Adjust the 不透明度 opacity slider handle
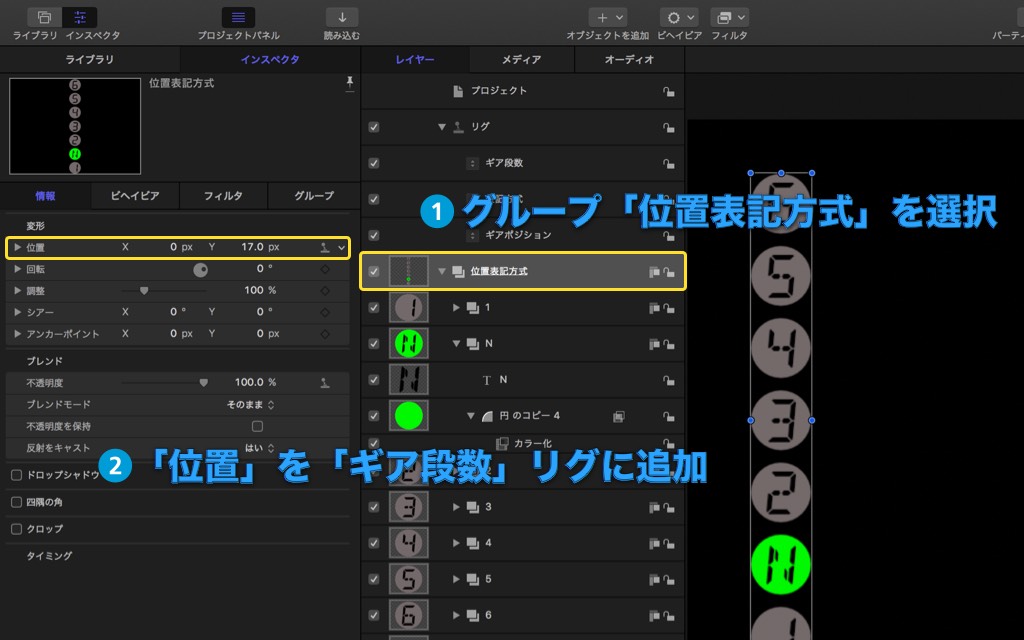Screen dimensions: 1024x640 pyautogui.click(x=204, y=383)
